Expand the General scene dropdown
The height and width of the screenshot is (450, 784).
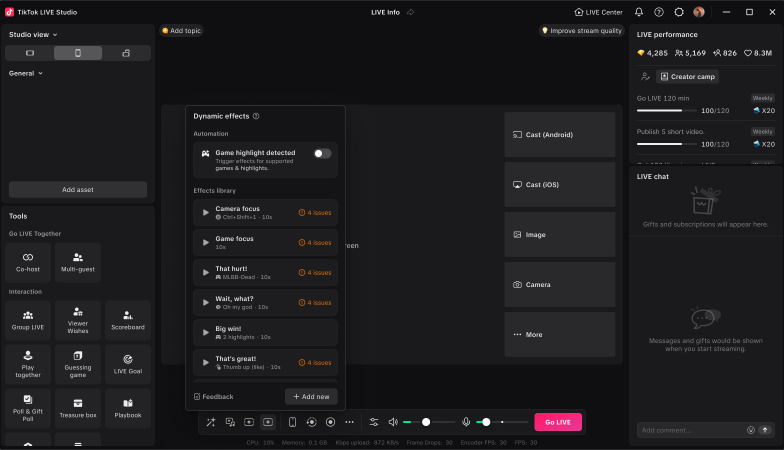tap(26, 73)
